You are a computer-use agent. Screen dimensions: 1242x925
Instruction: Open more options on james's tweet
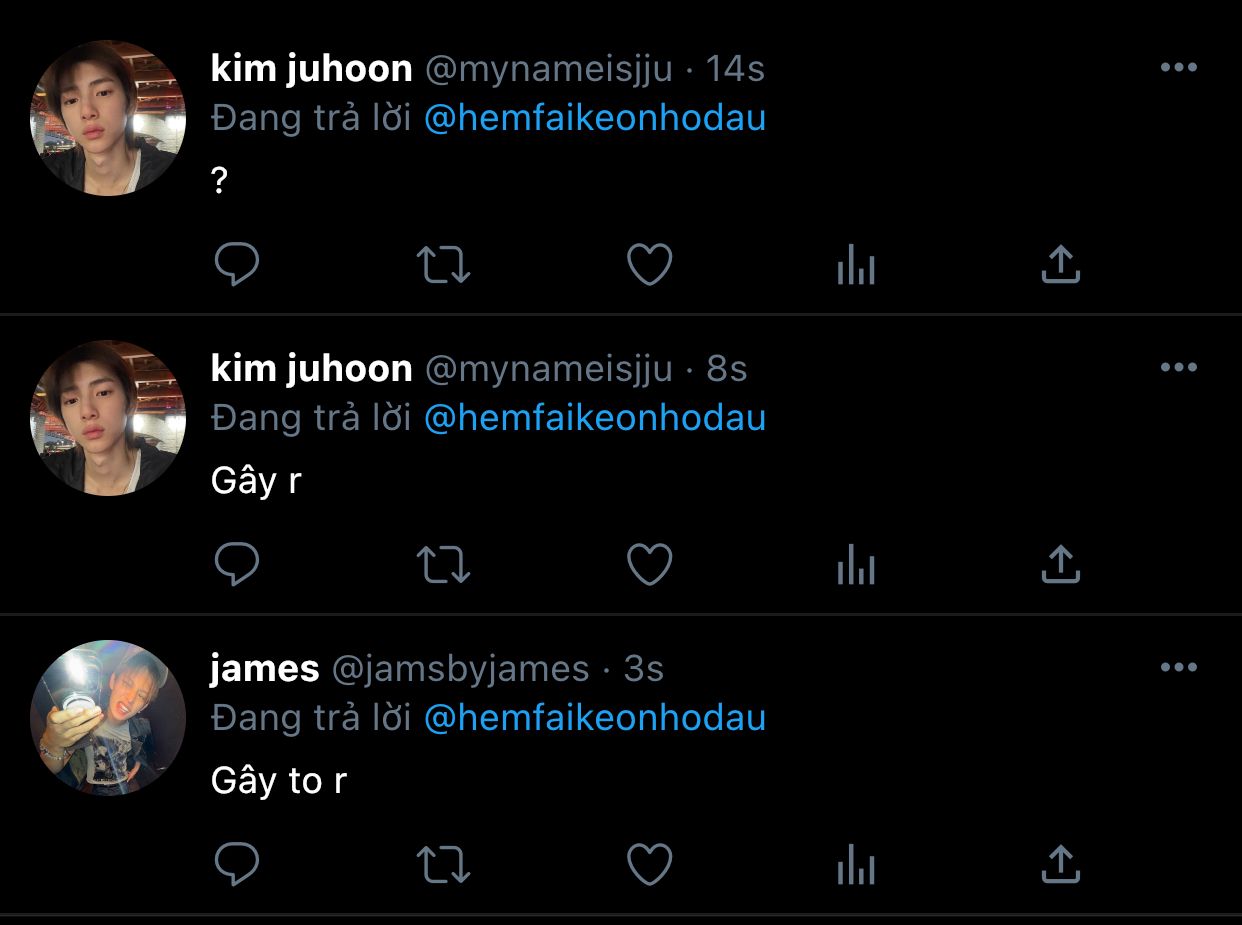click(x=1179, y=668)
